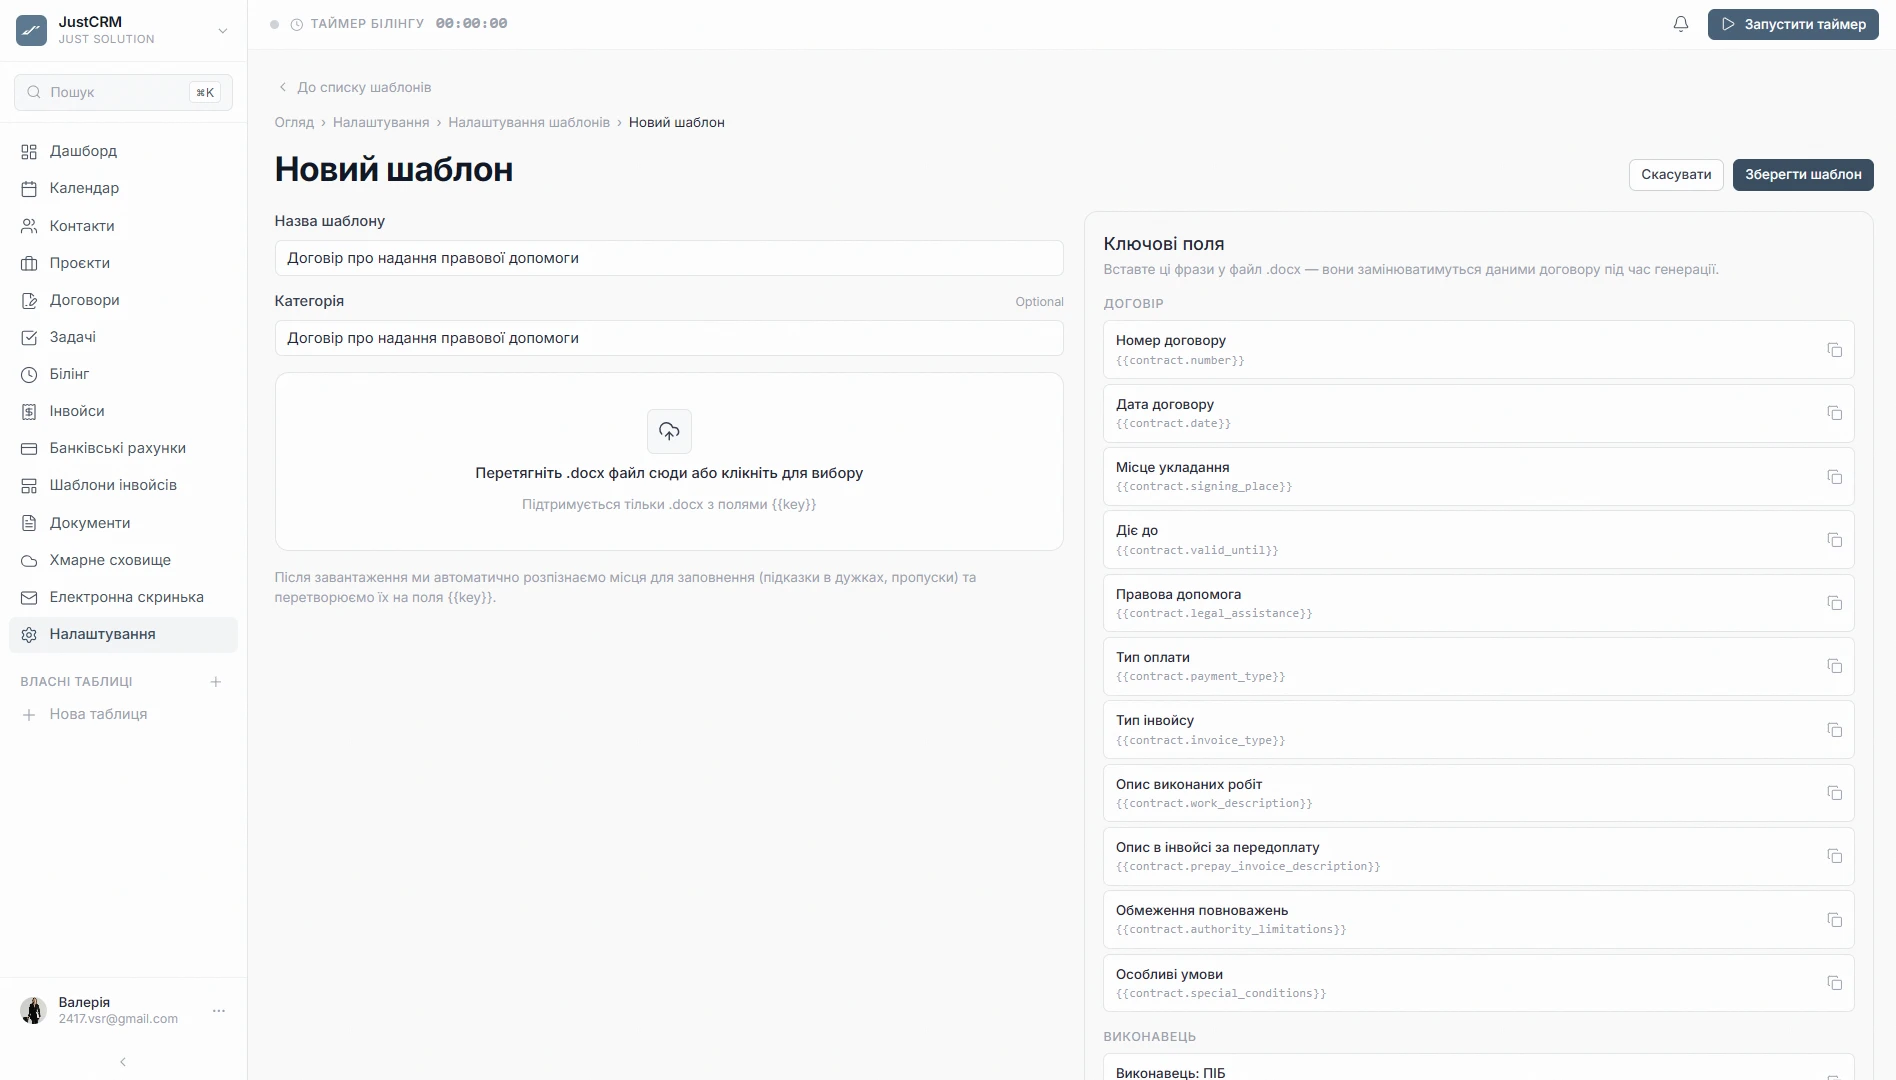Viewport: 1896px width, 1080px height.
Task: Click the Назва шаблону input field
Action: [x=669, y=258]
